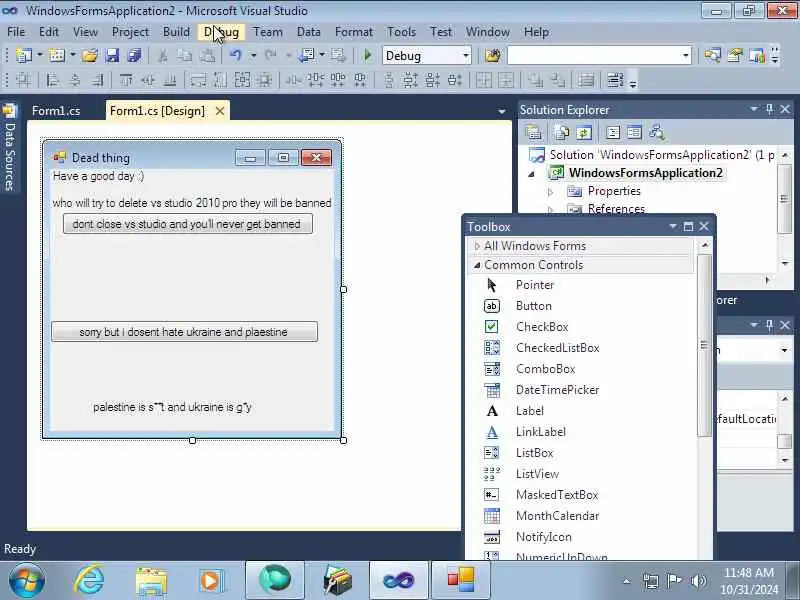This screenshot has width=800, height=600.
Task: Start debugging with the green play icon
Action: pyautogui.click(x=367, y=55)
